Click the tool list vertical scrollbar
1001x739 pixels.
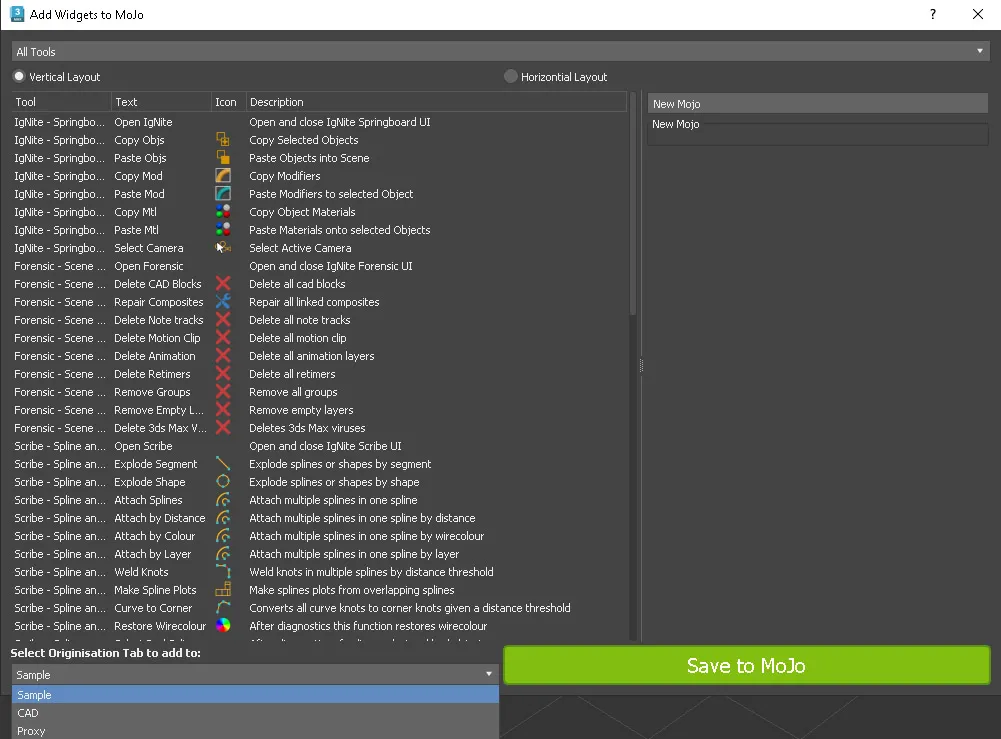(633, 204)
